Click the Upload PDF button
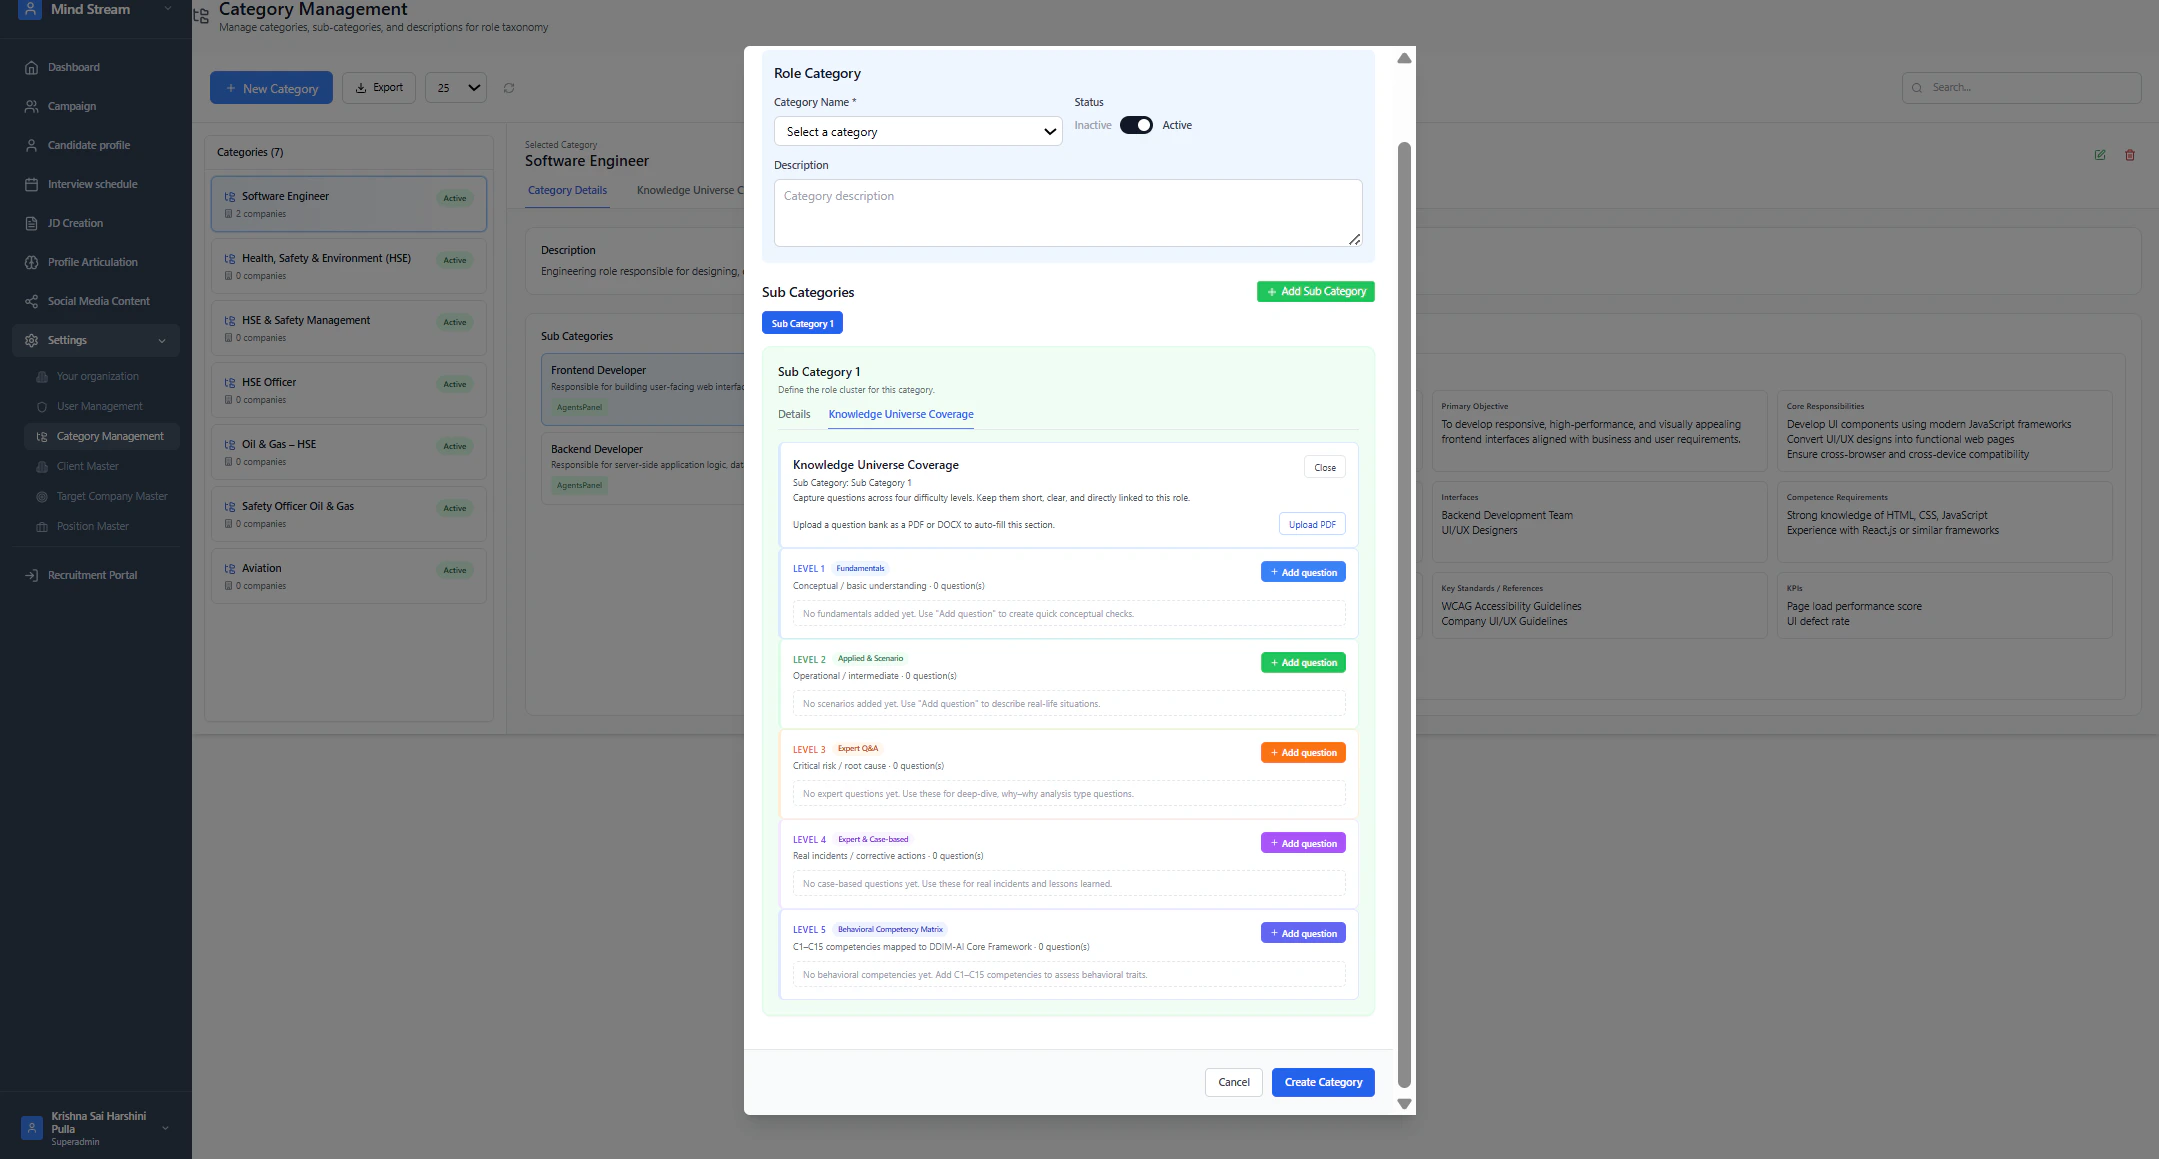Viewport: 2159px width, 1159px height. (x=1311, y=525)
